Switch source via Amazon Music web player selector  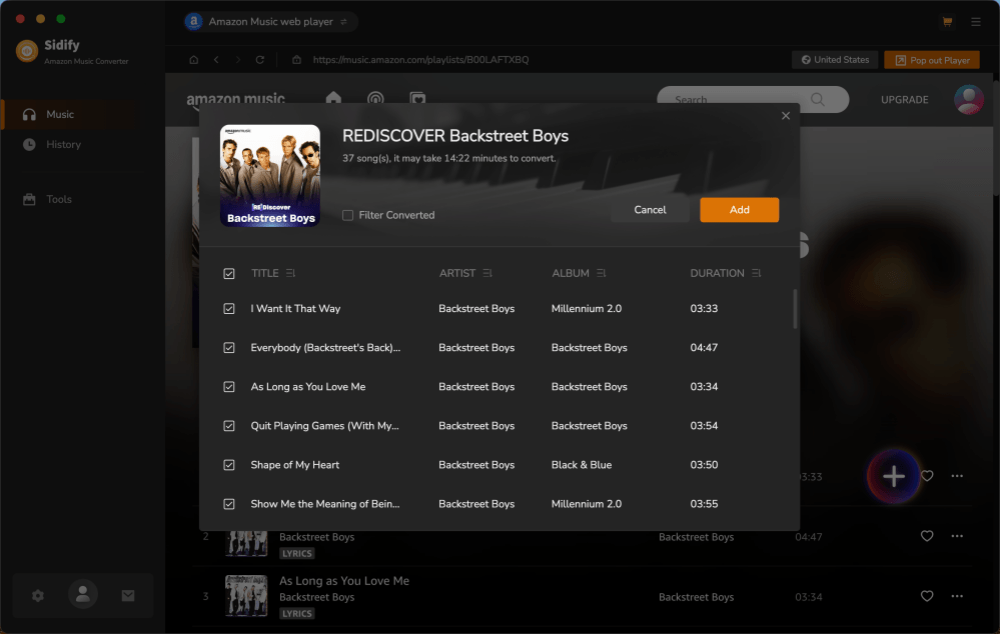tap(270, 22)
